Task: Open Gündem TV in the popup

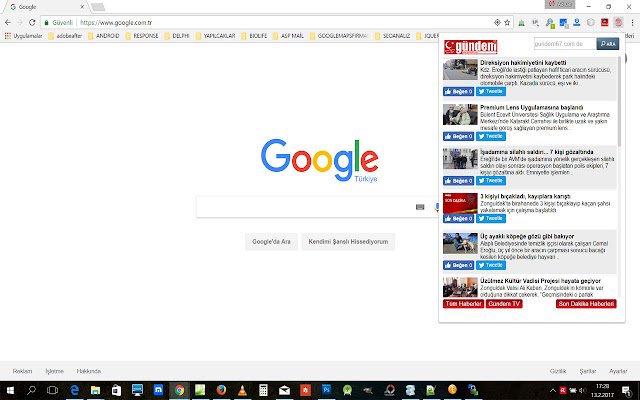Action: [504, 304]
